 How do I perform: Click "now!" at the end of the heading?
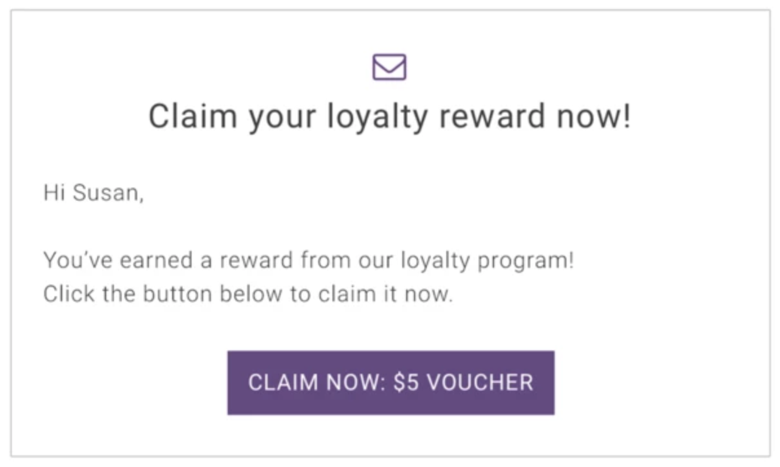pyautogui.click(x=594, y=116)
